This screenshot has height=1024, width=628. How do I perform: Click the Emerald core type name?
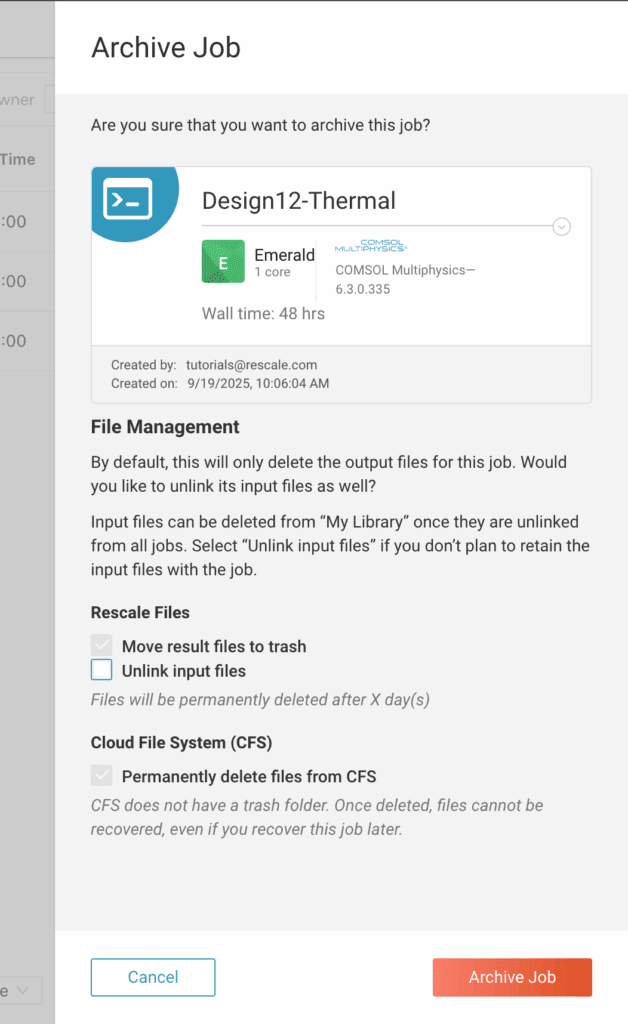[x=285, y=255]
